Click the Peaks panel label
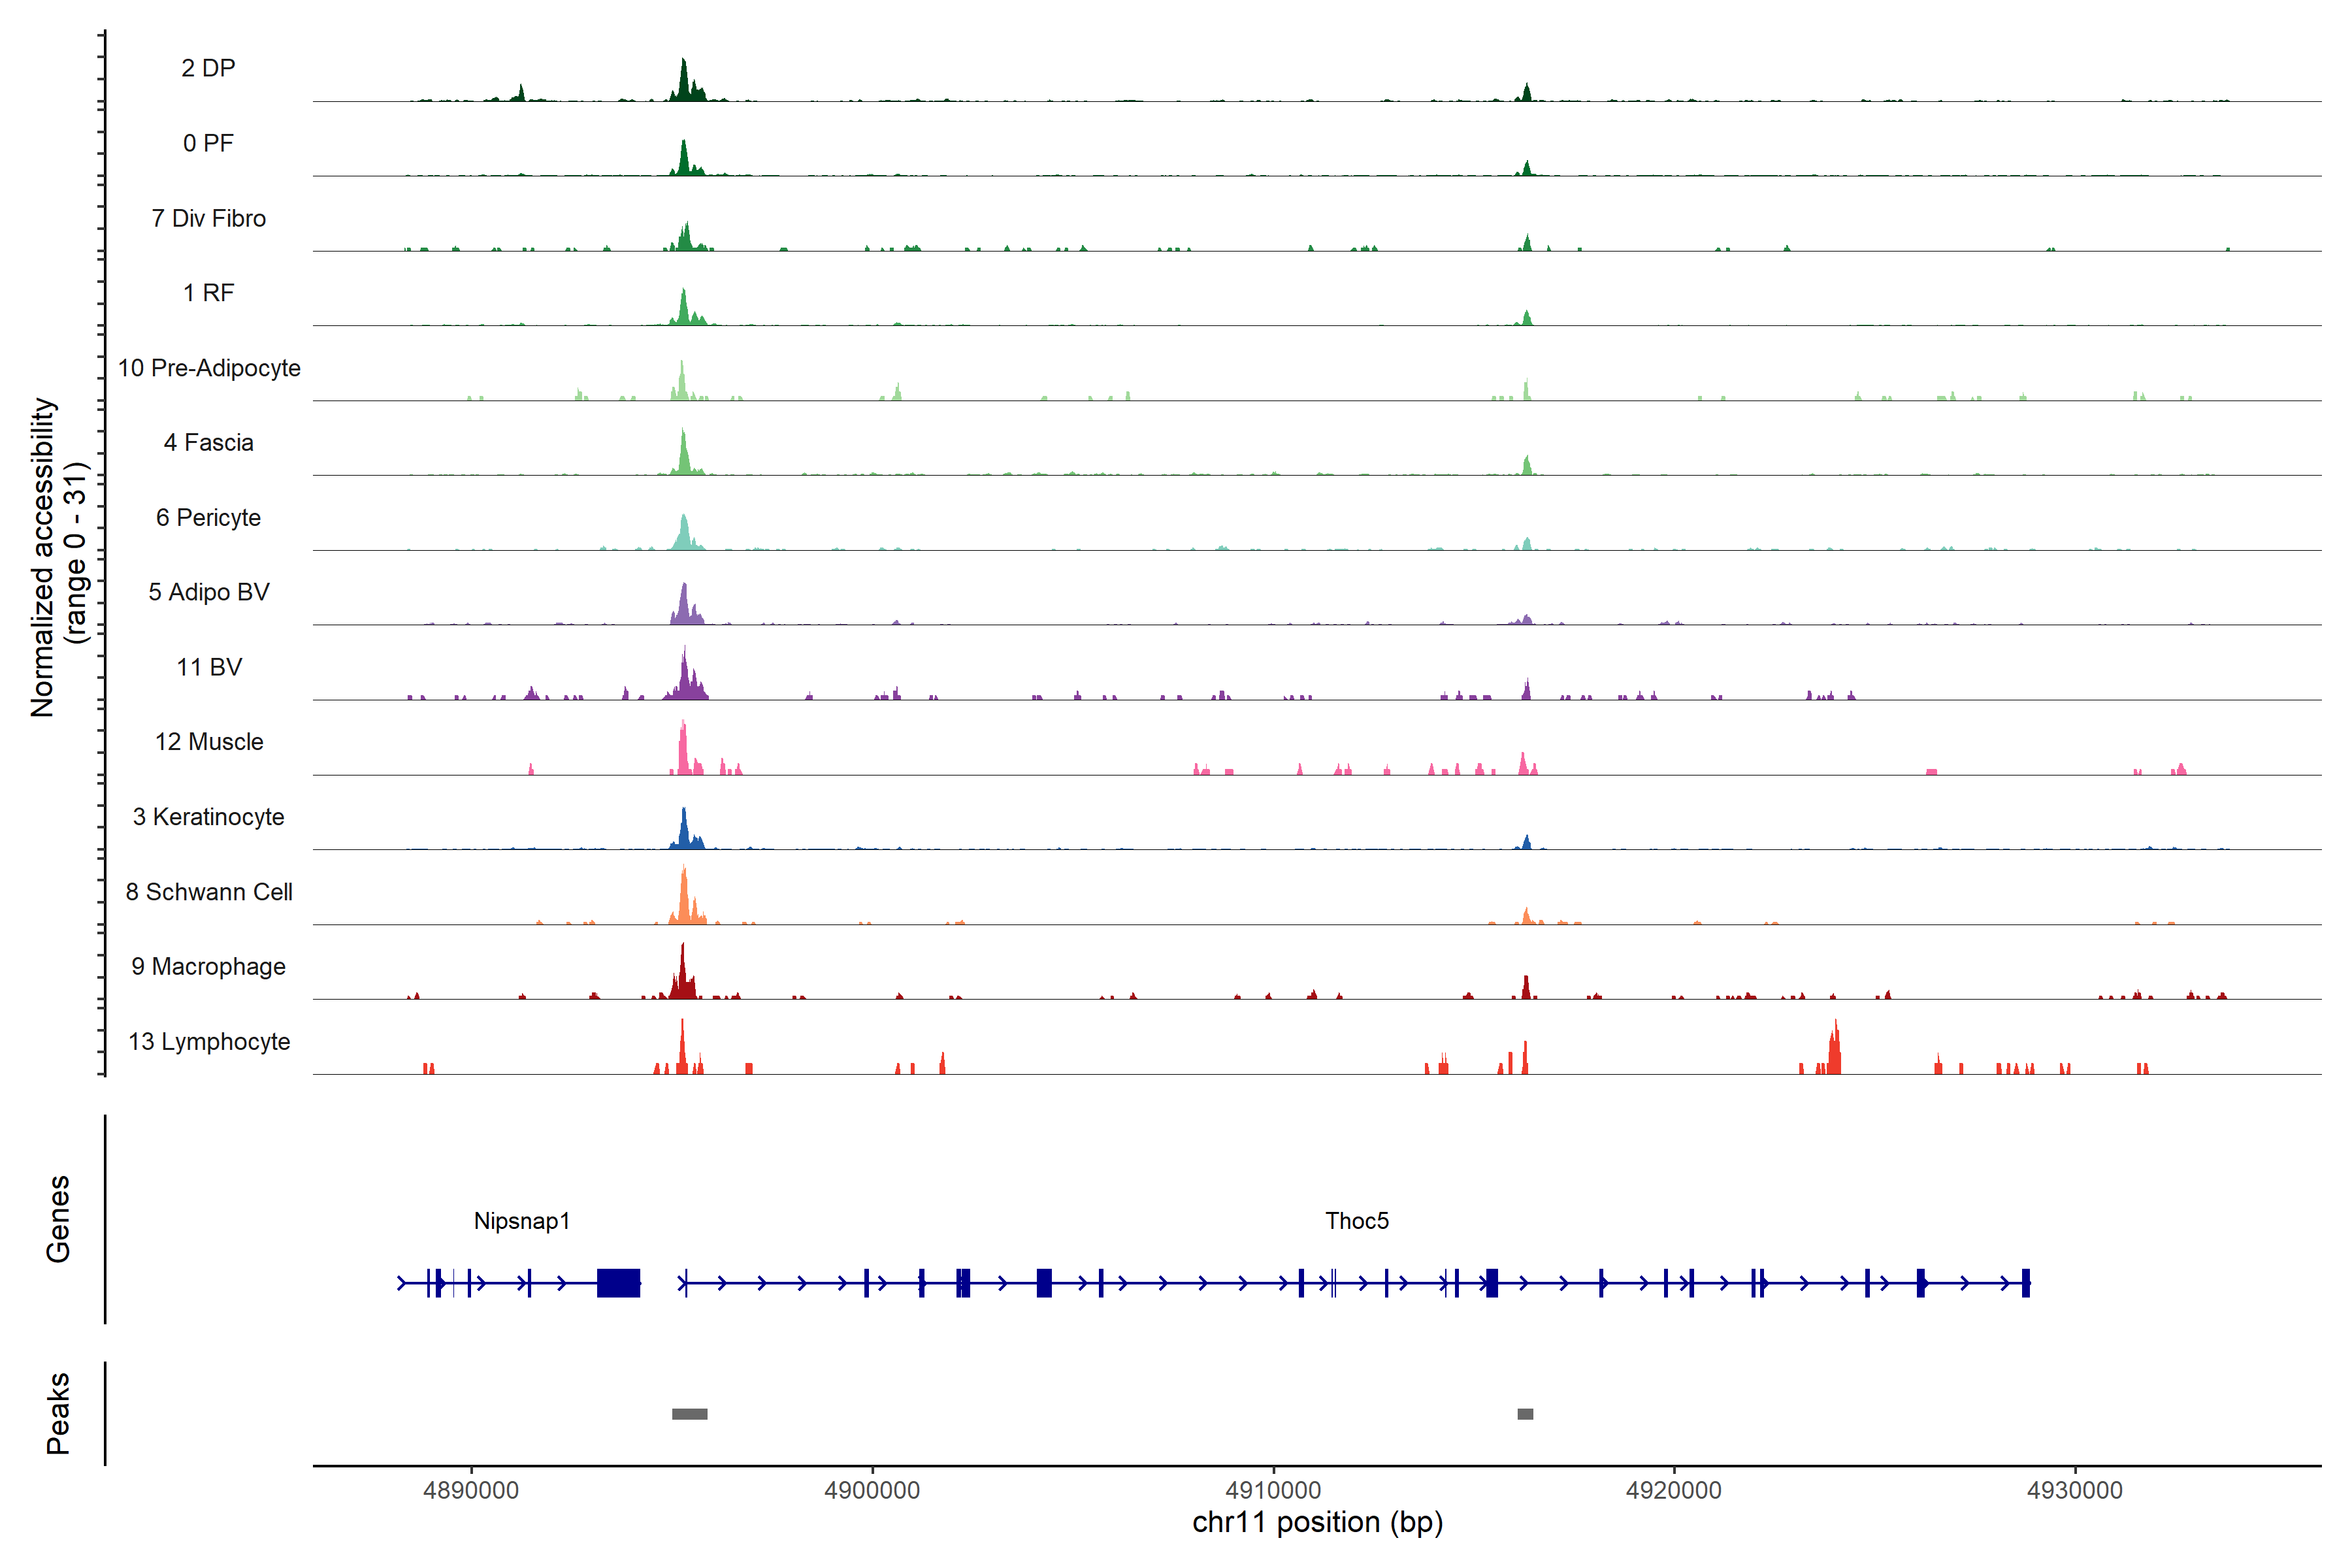This screenshot has width=2352, height=1568. tap(58, 1412)
